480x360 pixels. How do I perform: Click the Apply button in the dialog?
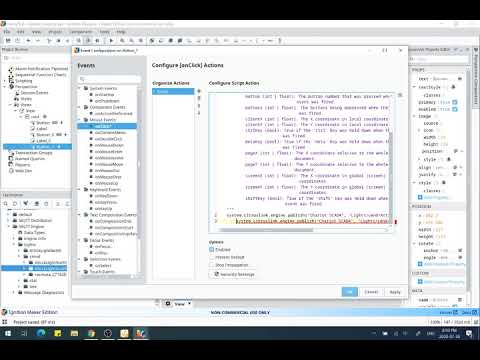tap(395, 292)
